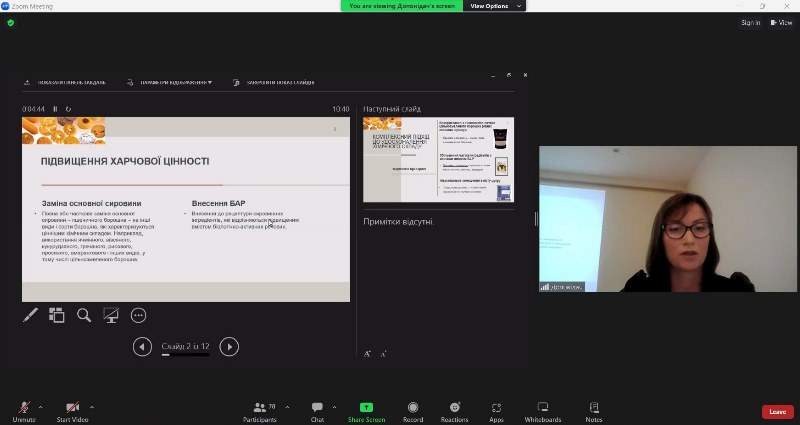Click the green Share Screen icon
The height and width of the screenshot is (425, 800).
click(366, 408)
